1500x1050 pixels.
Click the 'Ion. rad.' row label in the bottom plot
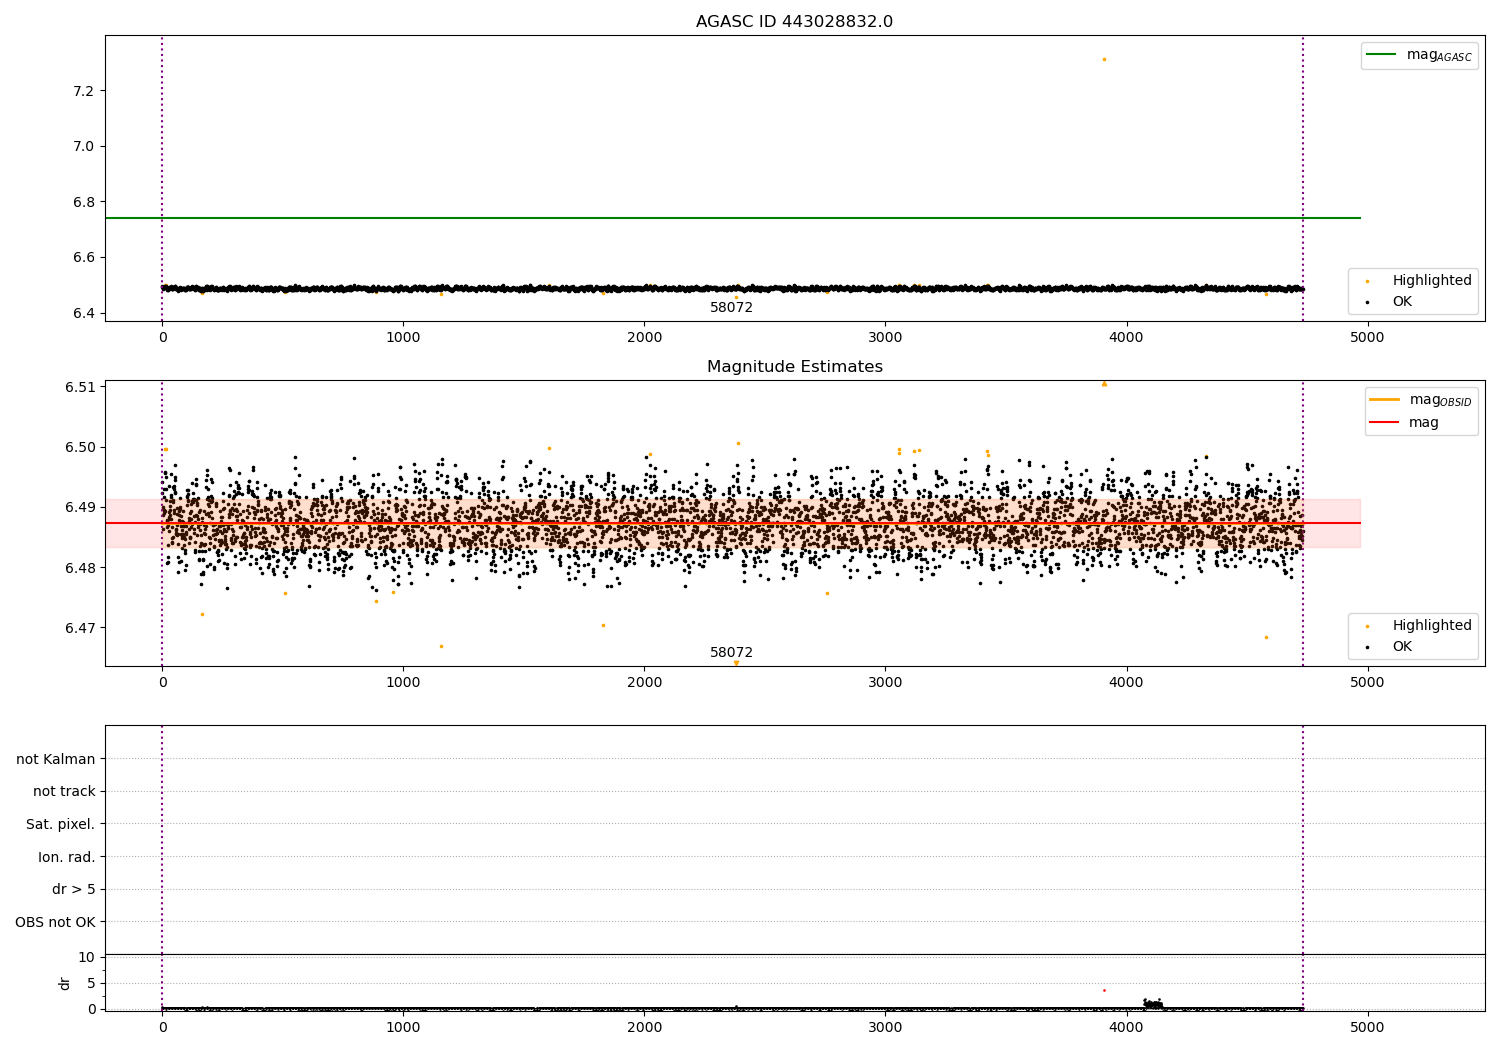[67, 857]
